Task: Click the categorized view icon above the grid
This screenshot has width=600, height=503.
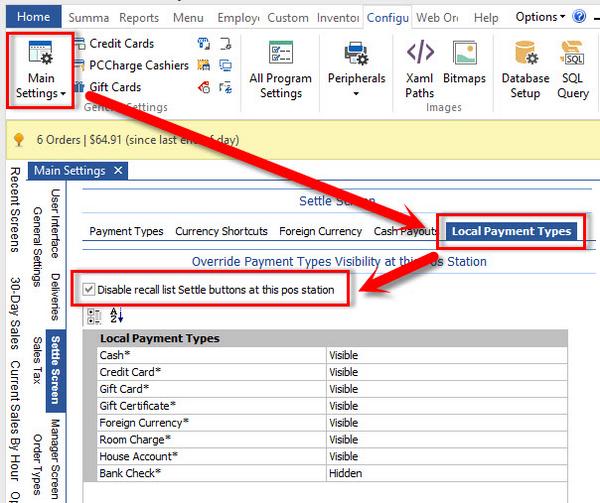Action: (94, 315)
